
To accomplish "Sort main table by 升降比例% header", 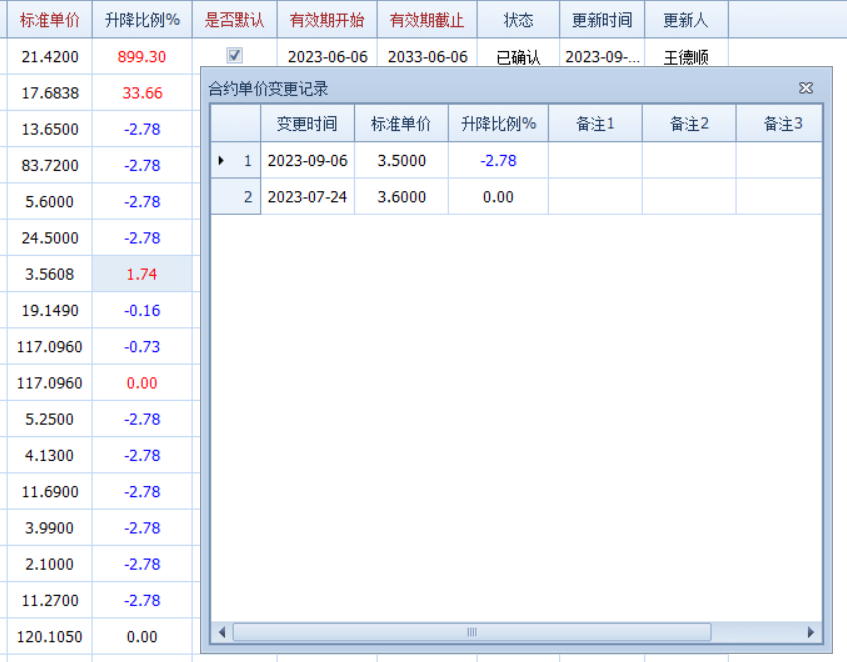I will (142, 20).
